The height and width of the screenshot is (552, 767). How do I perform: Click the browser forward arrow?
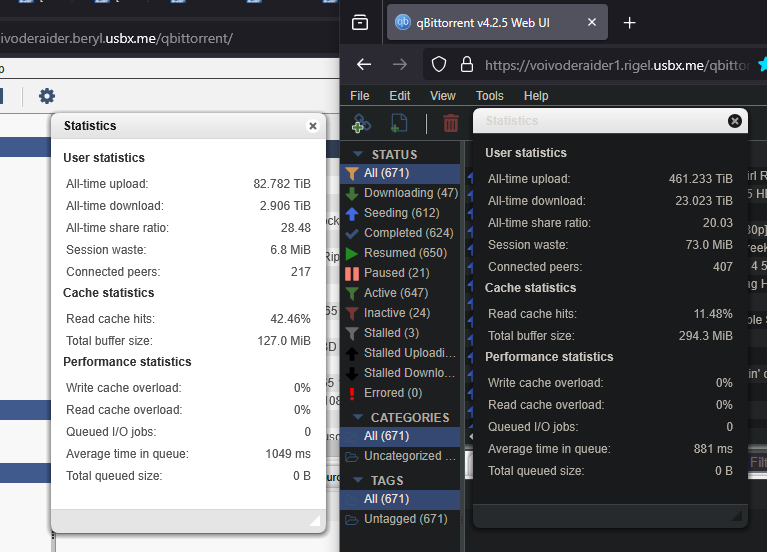coord(400,64)
